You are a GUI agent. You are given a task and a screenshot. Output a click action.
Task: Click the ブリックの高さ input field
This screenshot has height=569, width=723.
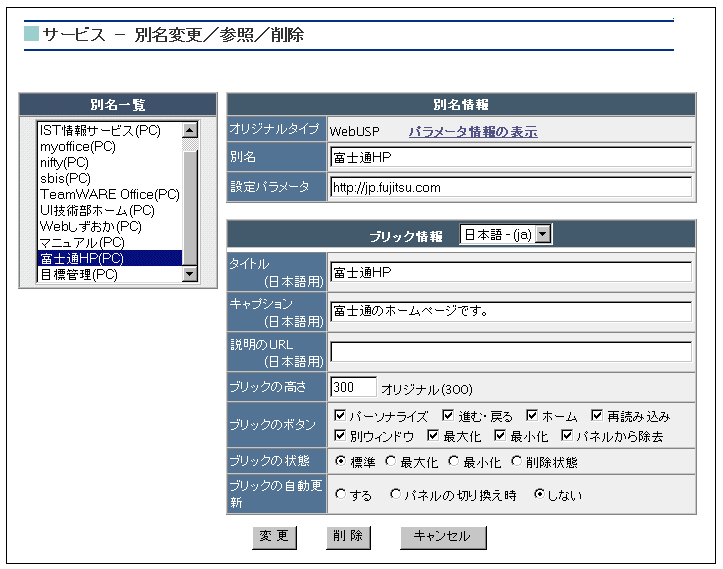tap(353, 387)
